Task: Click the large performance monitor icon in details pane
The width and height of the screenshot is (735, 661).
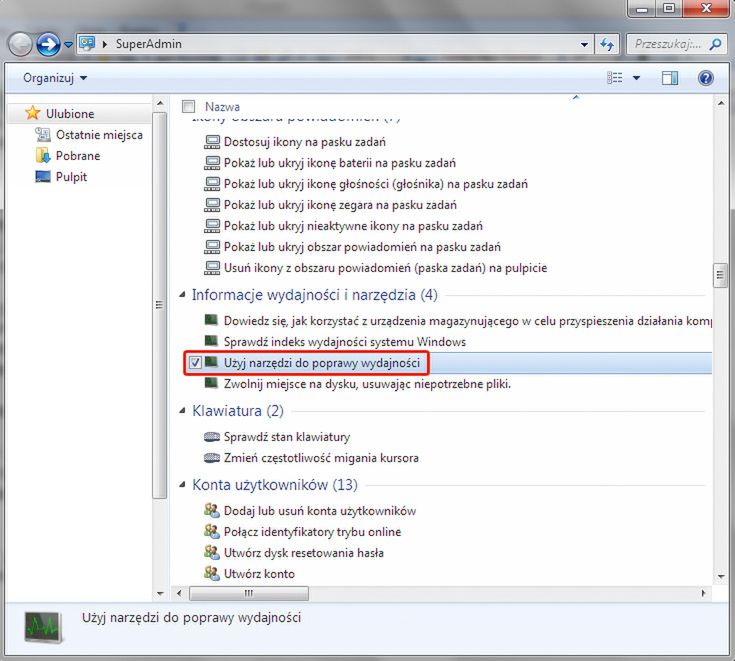Action: pyautogui.click(x=43, y=626)
